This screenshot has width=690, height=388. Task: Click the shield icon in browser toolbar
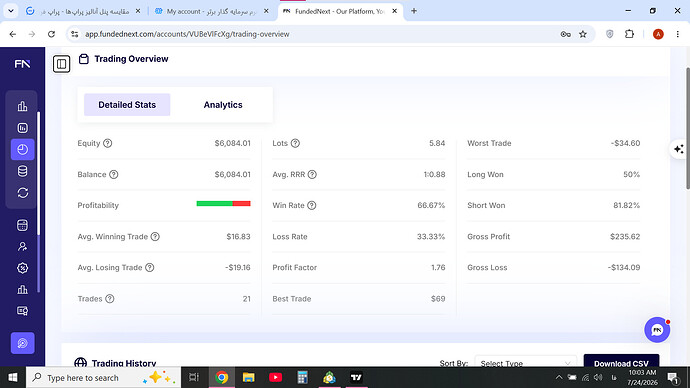[609, 34]
